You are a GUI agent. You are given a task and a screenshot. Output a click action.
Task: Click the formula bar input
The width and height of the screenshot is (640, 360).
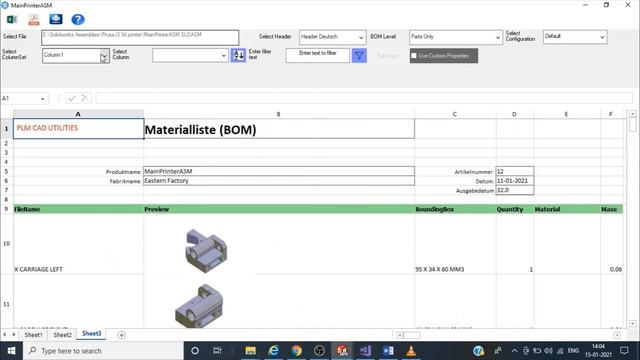[x=364, y=98]
